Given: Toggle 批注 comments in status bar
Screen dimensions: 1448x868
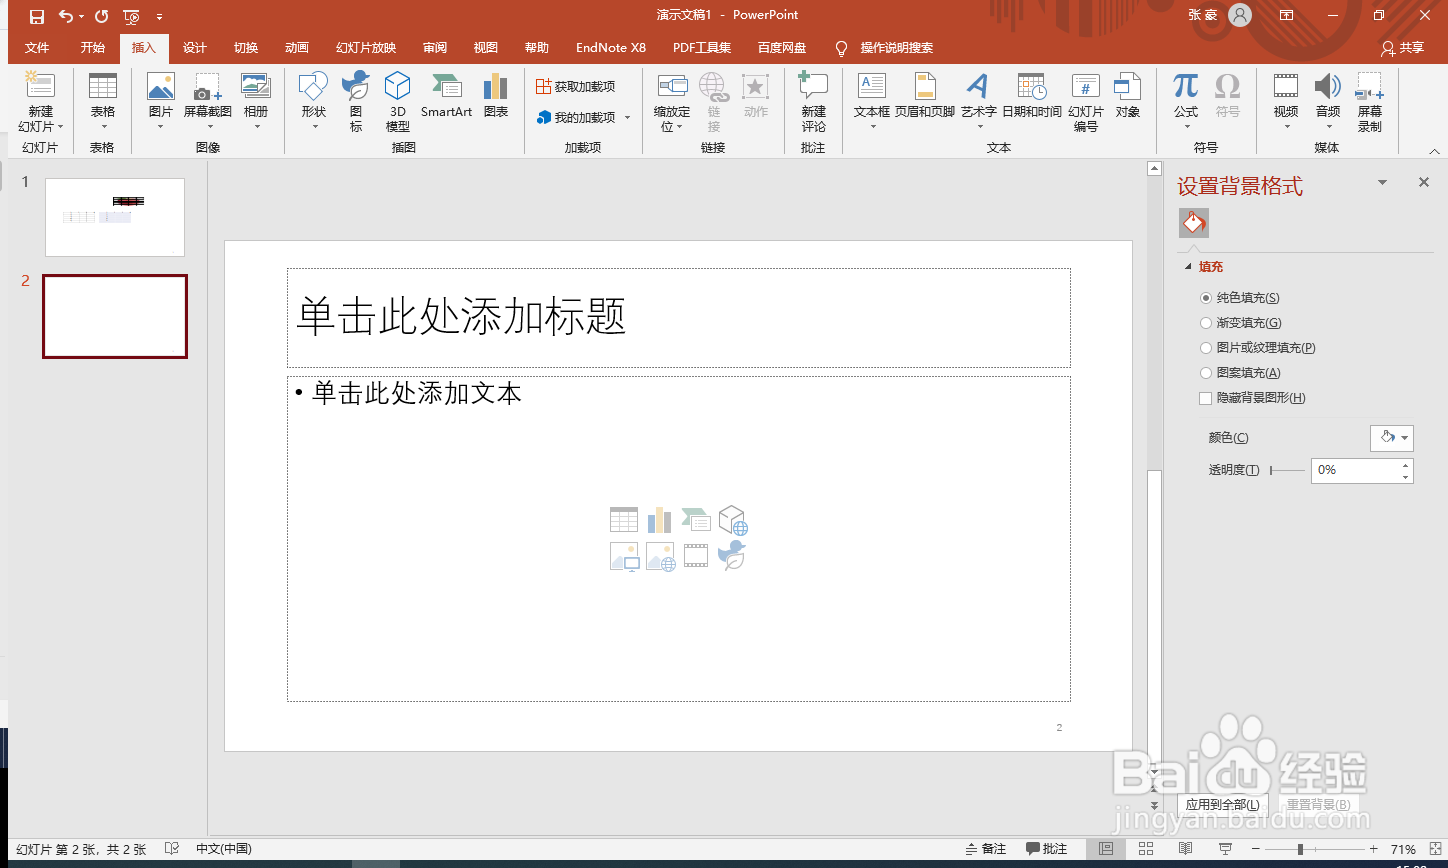Looking at the screenshot, I should [1047, 849].
